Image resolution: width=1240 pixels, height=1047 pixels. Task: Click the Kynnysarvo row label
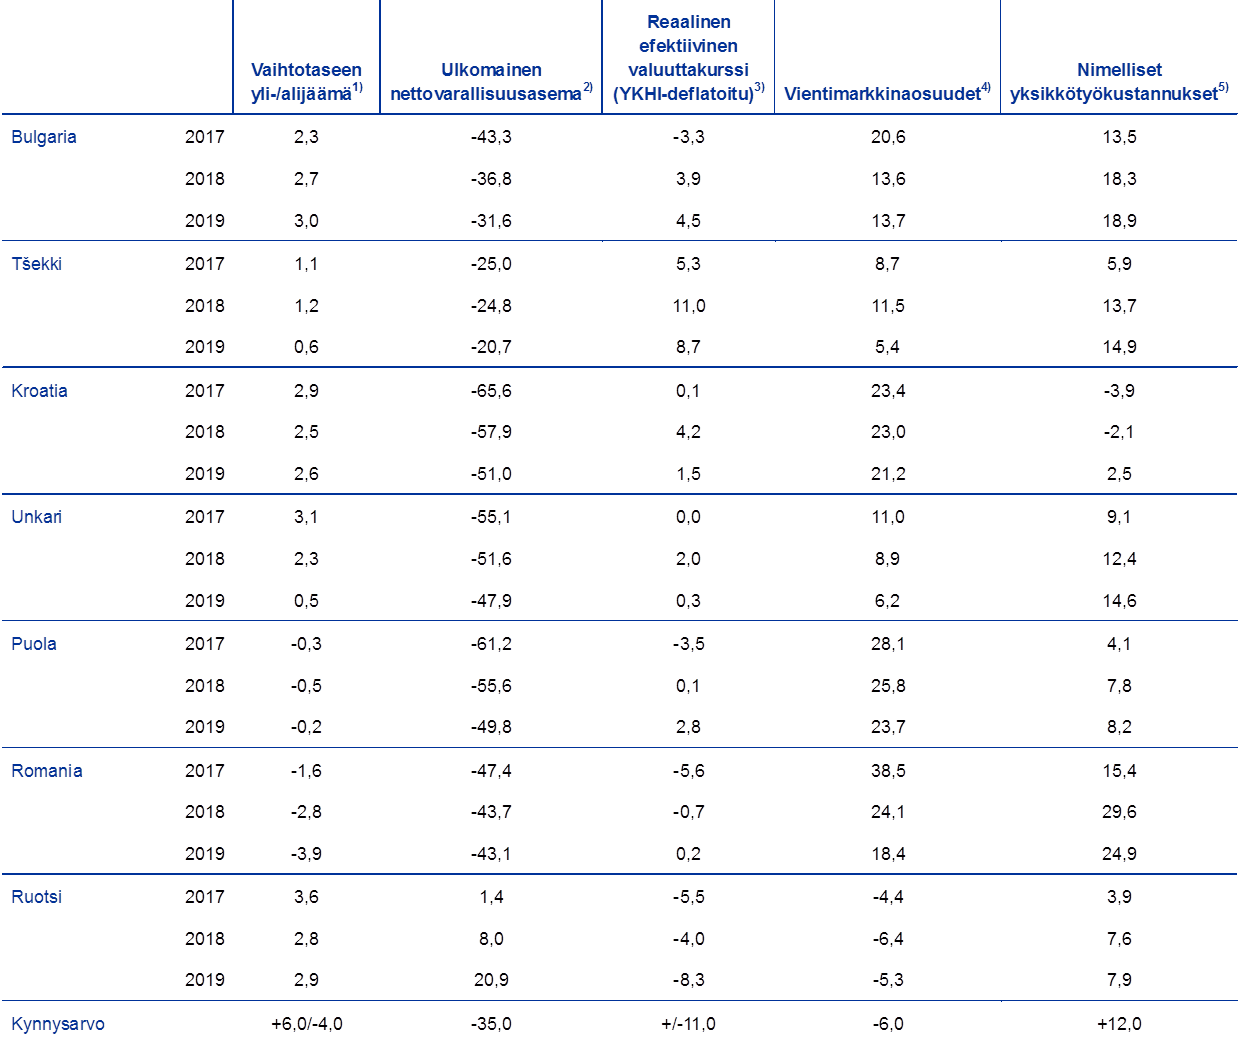(x=58, y=1024)
